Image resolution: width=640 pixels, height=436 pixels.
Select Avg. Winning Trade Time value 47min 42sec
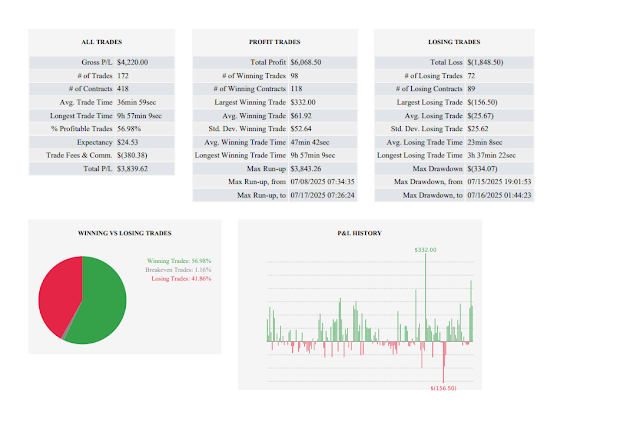tap(310, 142)
